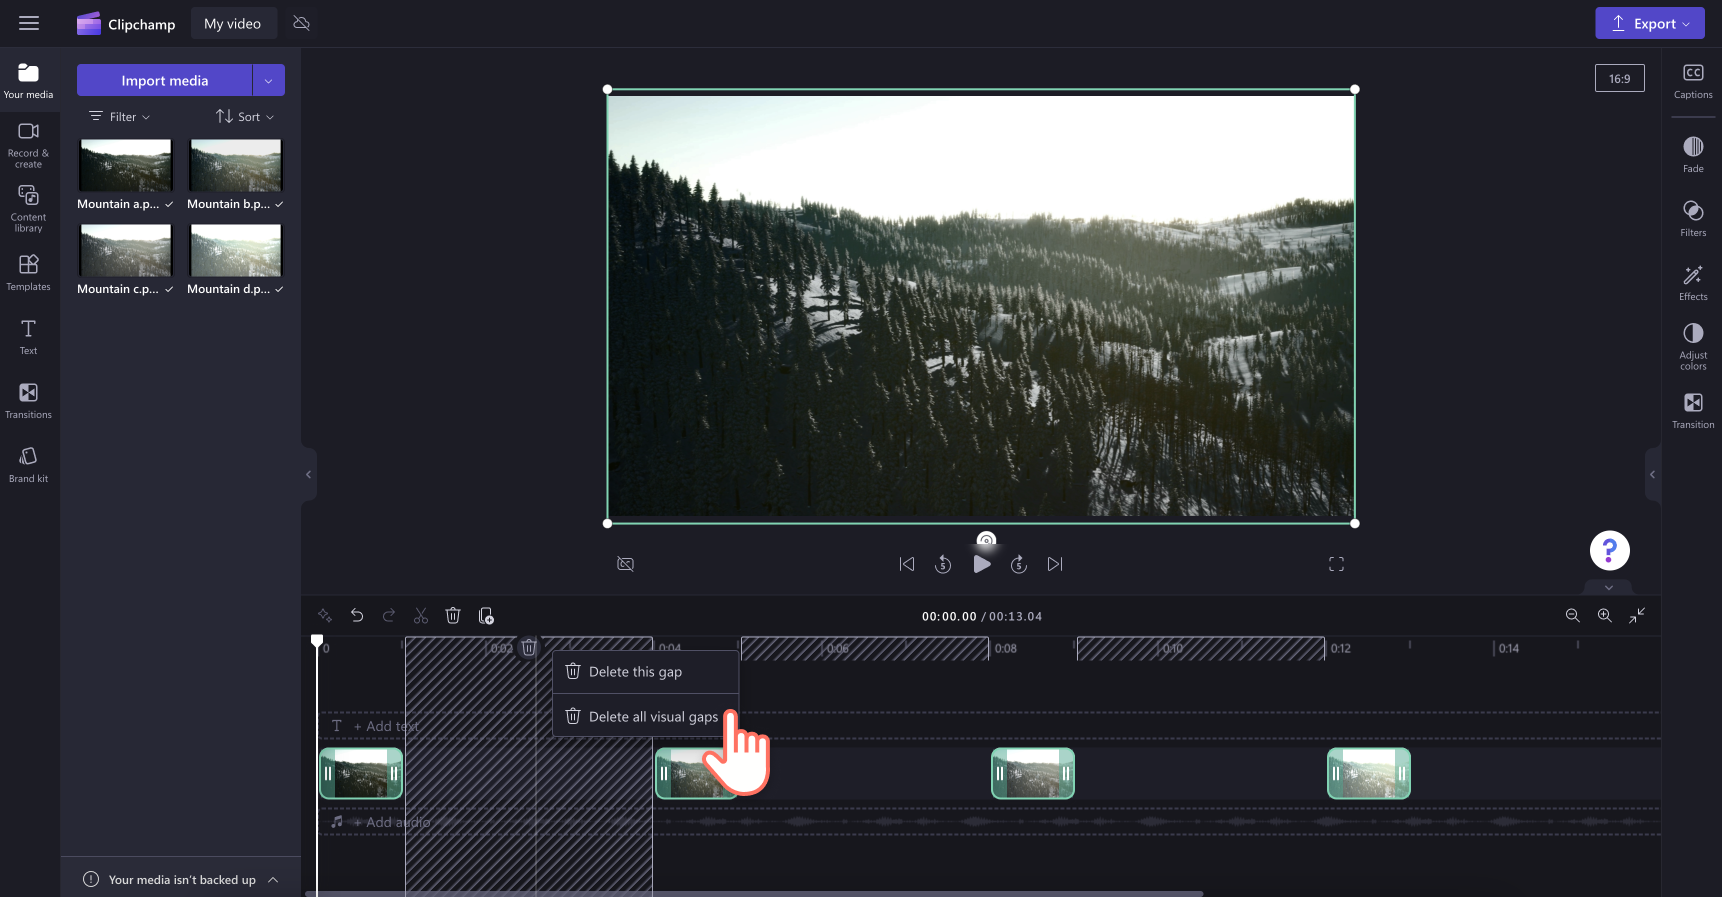Expand the Import media dropdown arrow
The width and height of the screenshot is (1722, 897).
[269, 80]
